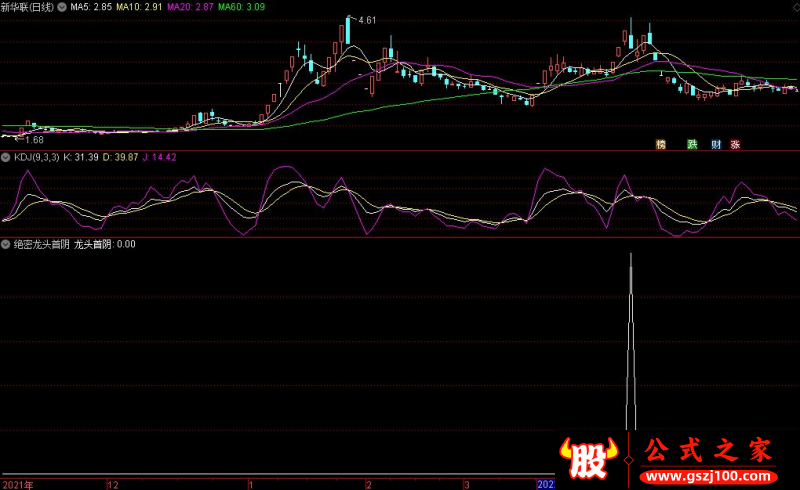
Task: Select the MA10 moving average label
Action: coord(138,7)
